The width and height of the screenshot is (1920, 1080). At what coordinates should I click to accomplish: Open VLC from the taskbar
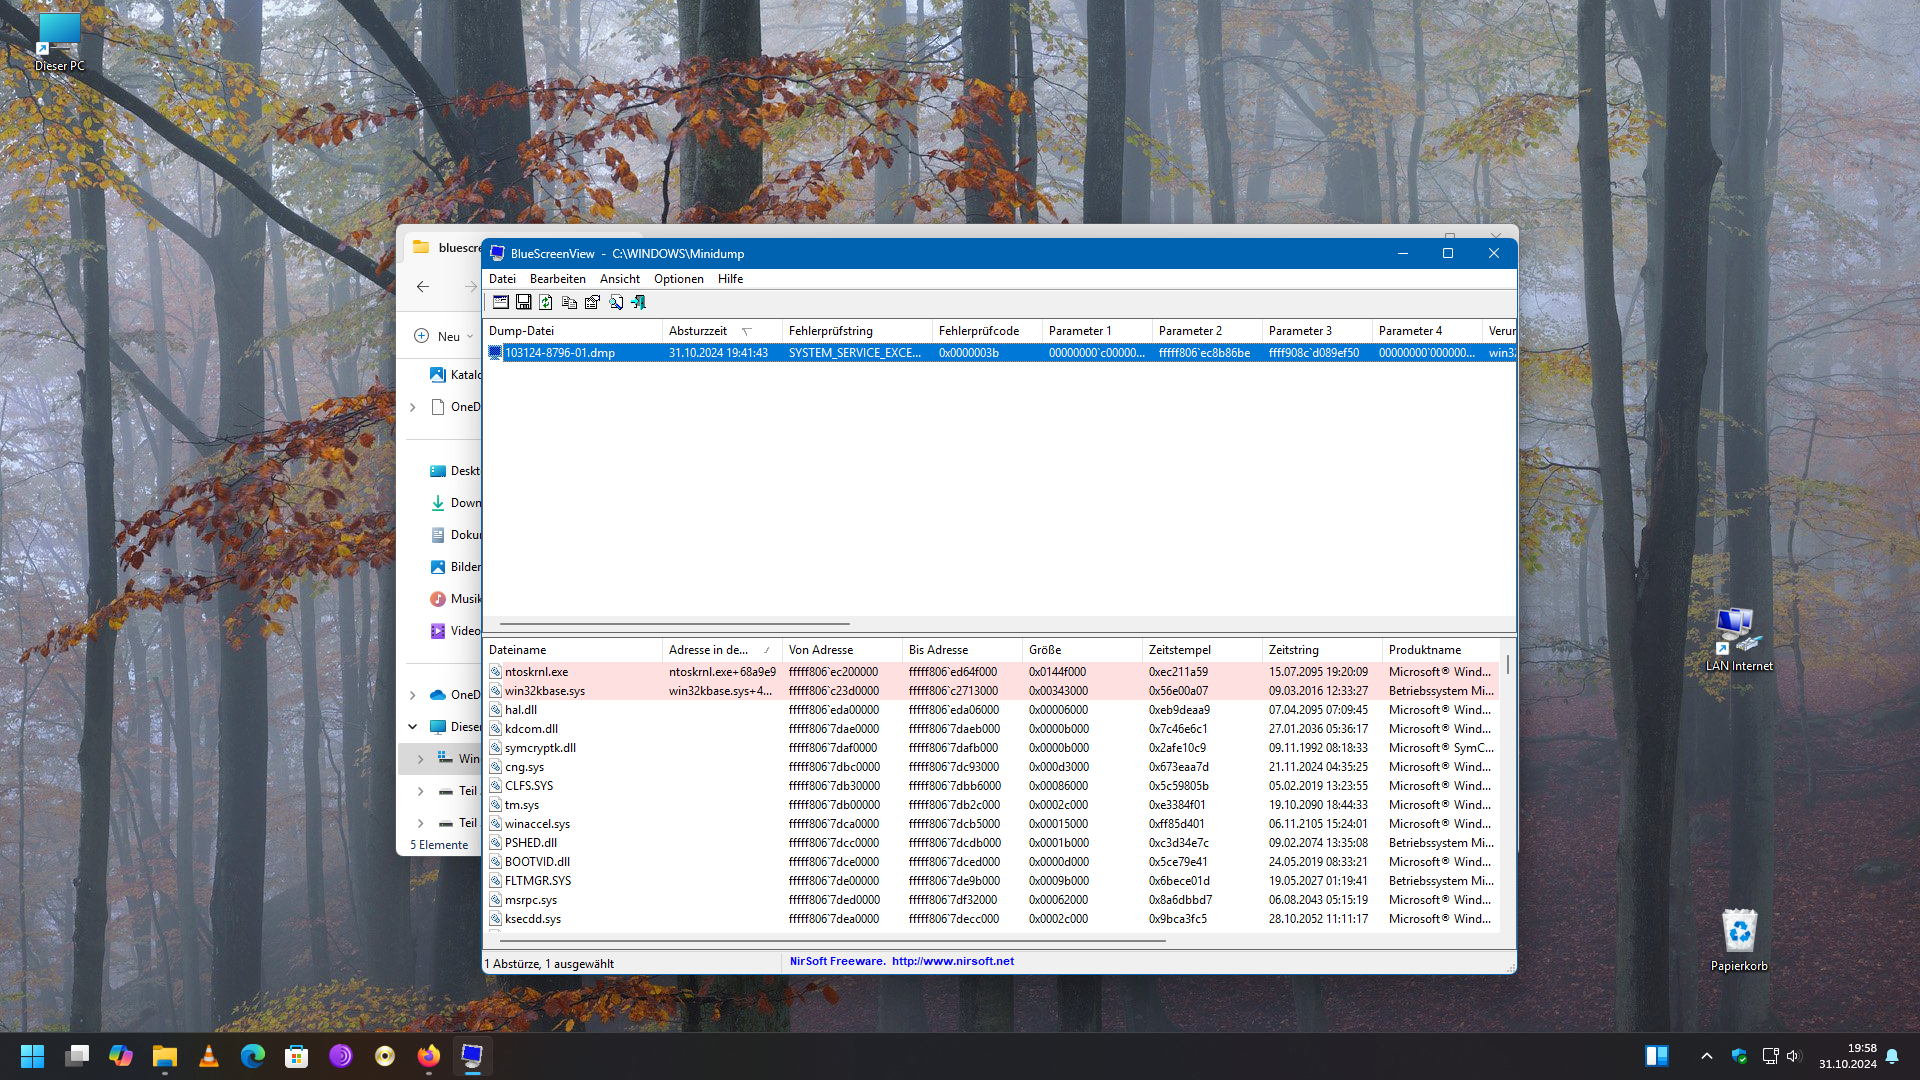tap(209, 1056)
